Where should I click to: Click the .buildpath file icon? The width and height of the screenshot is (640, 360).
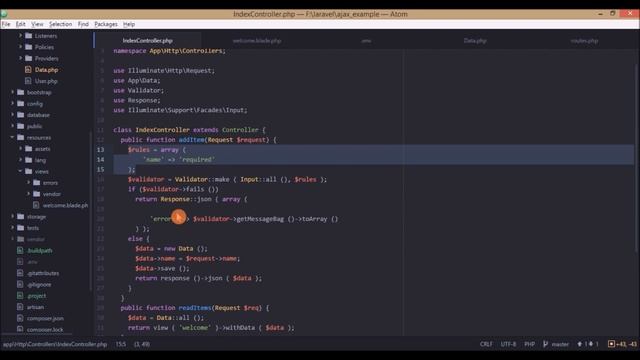pyautogui.click(x=20, y=250)
